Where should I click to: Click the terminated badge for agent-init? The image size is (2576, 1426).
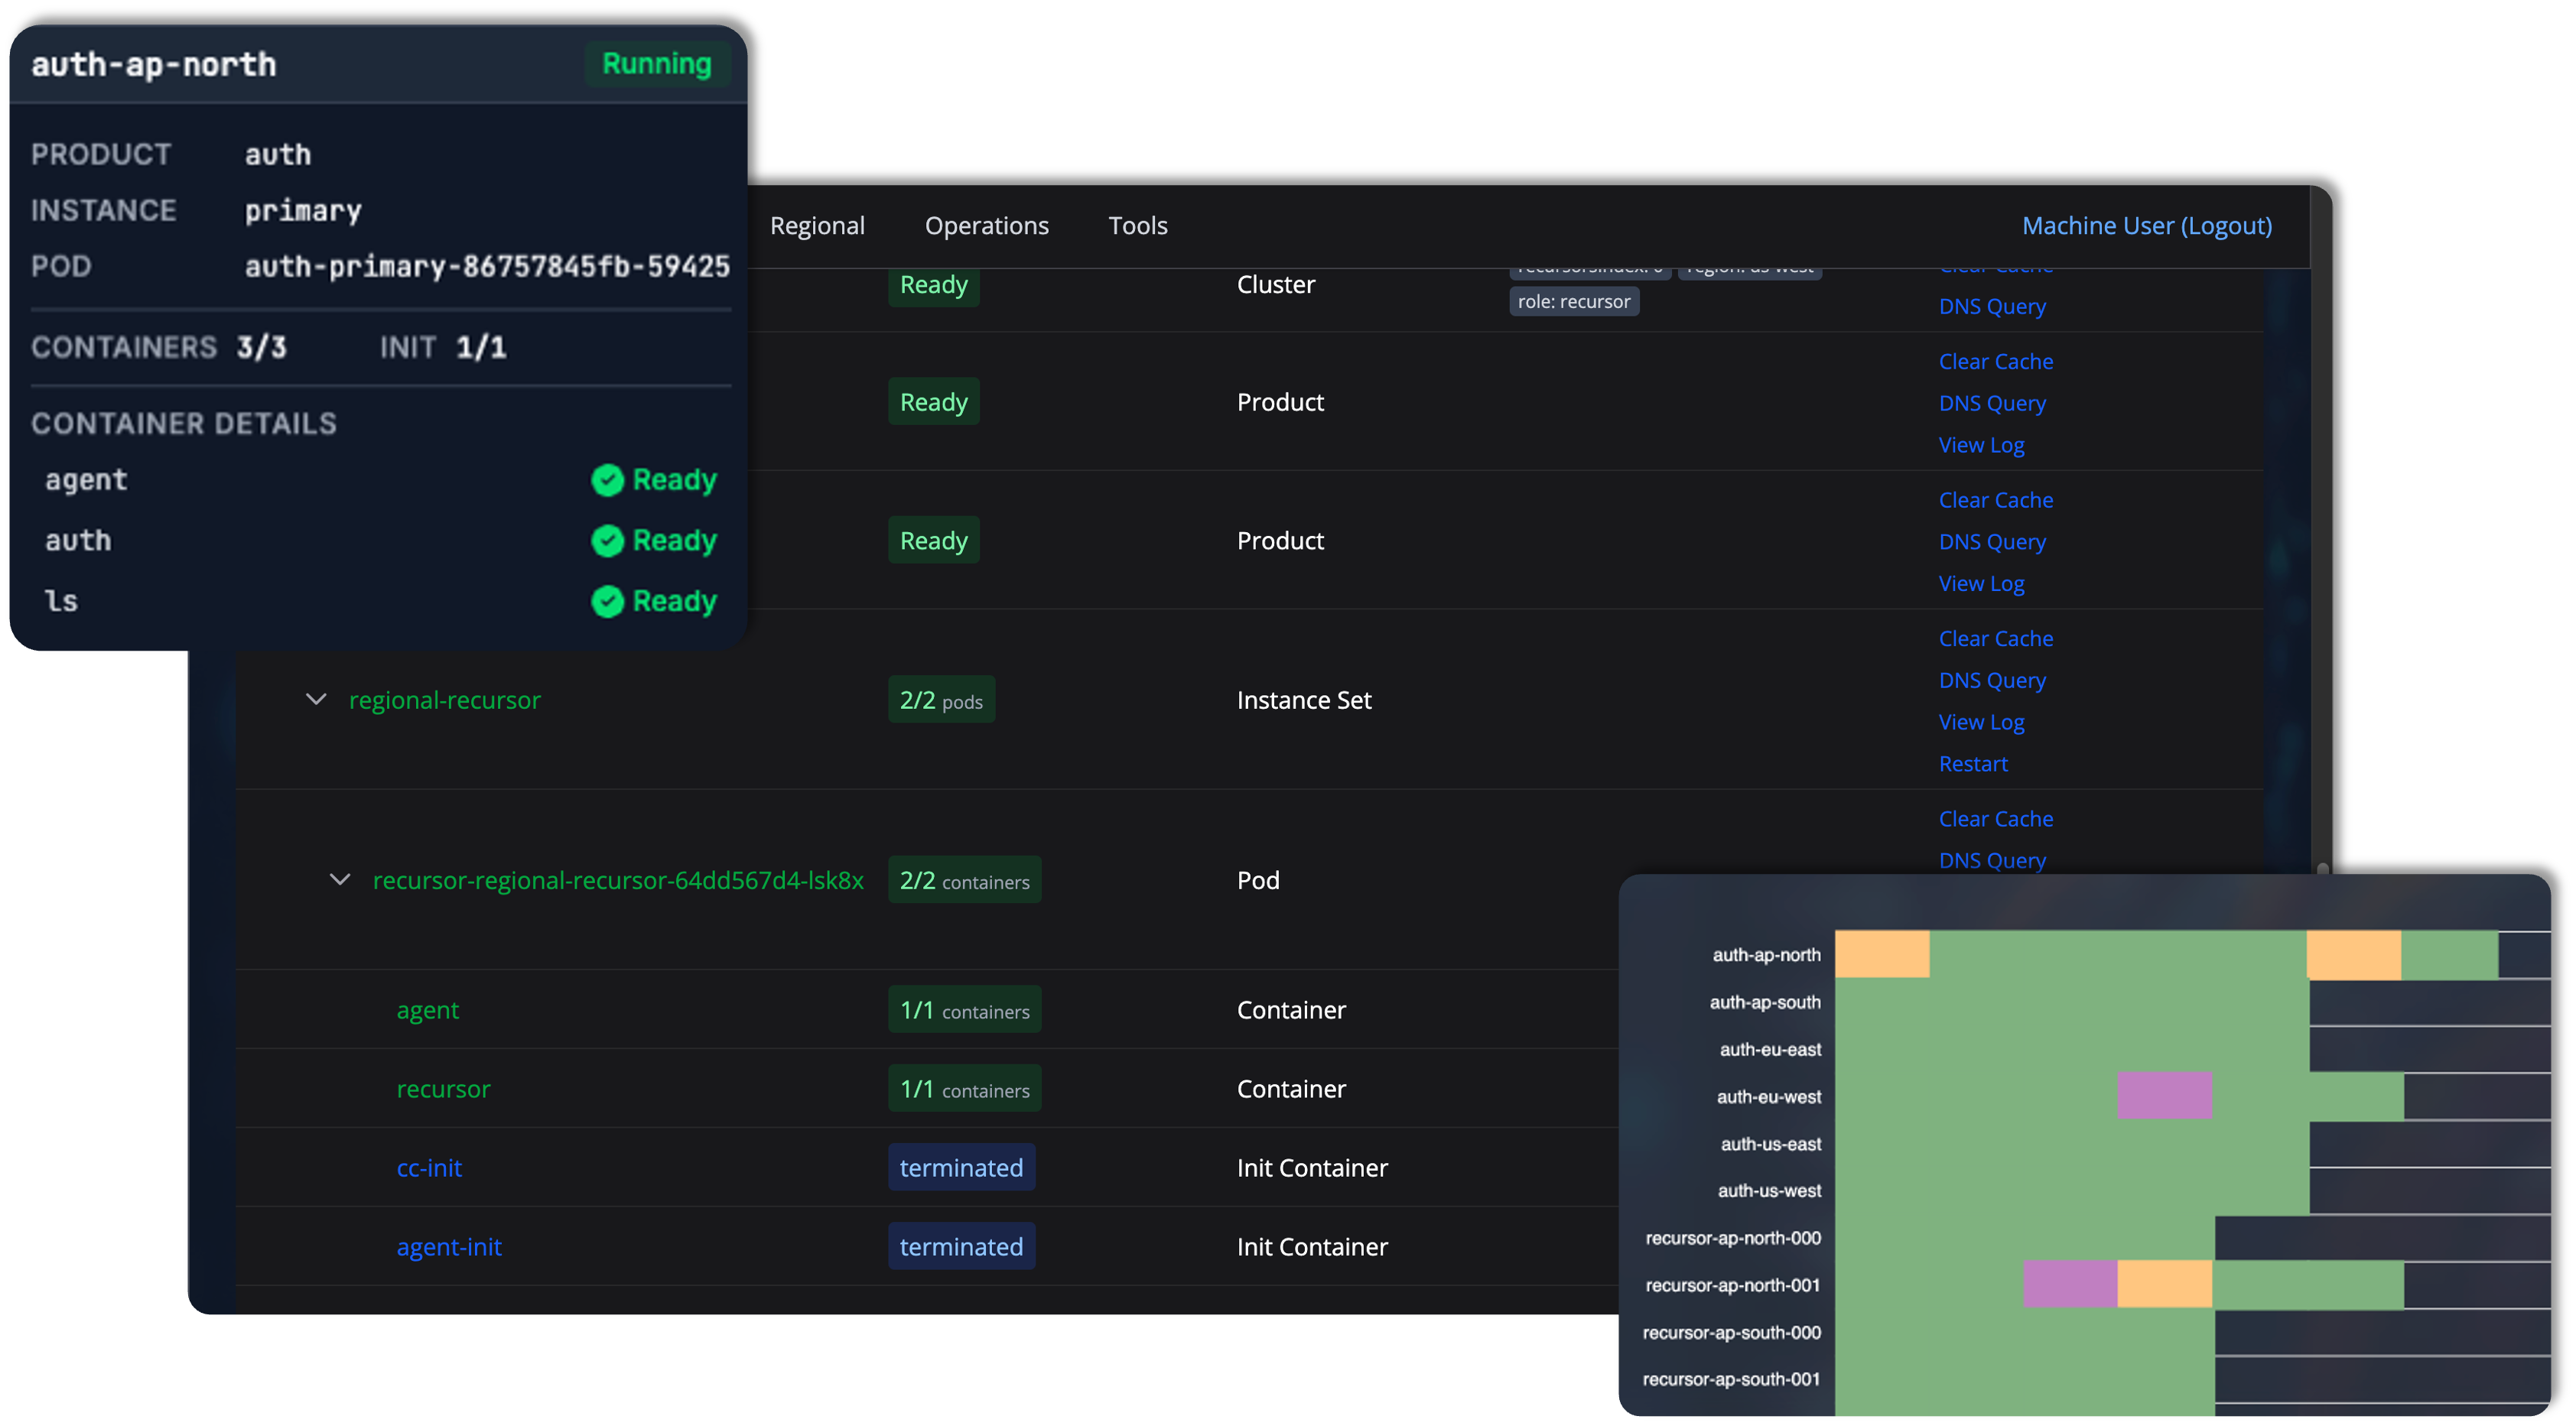click(961, 1246)
